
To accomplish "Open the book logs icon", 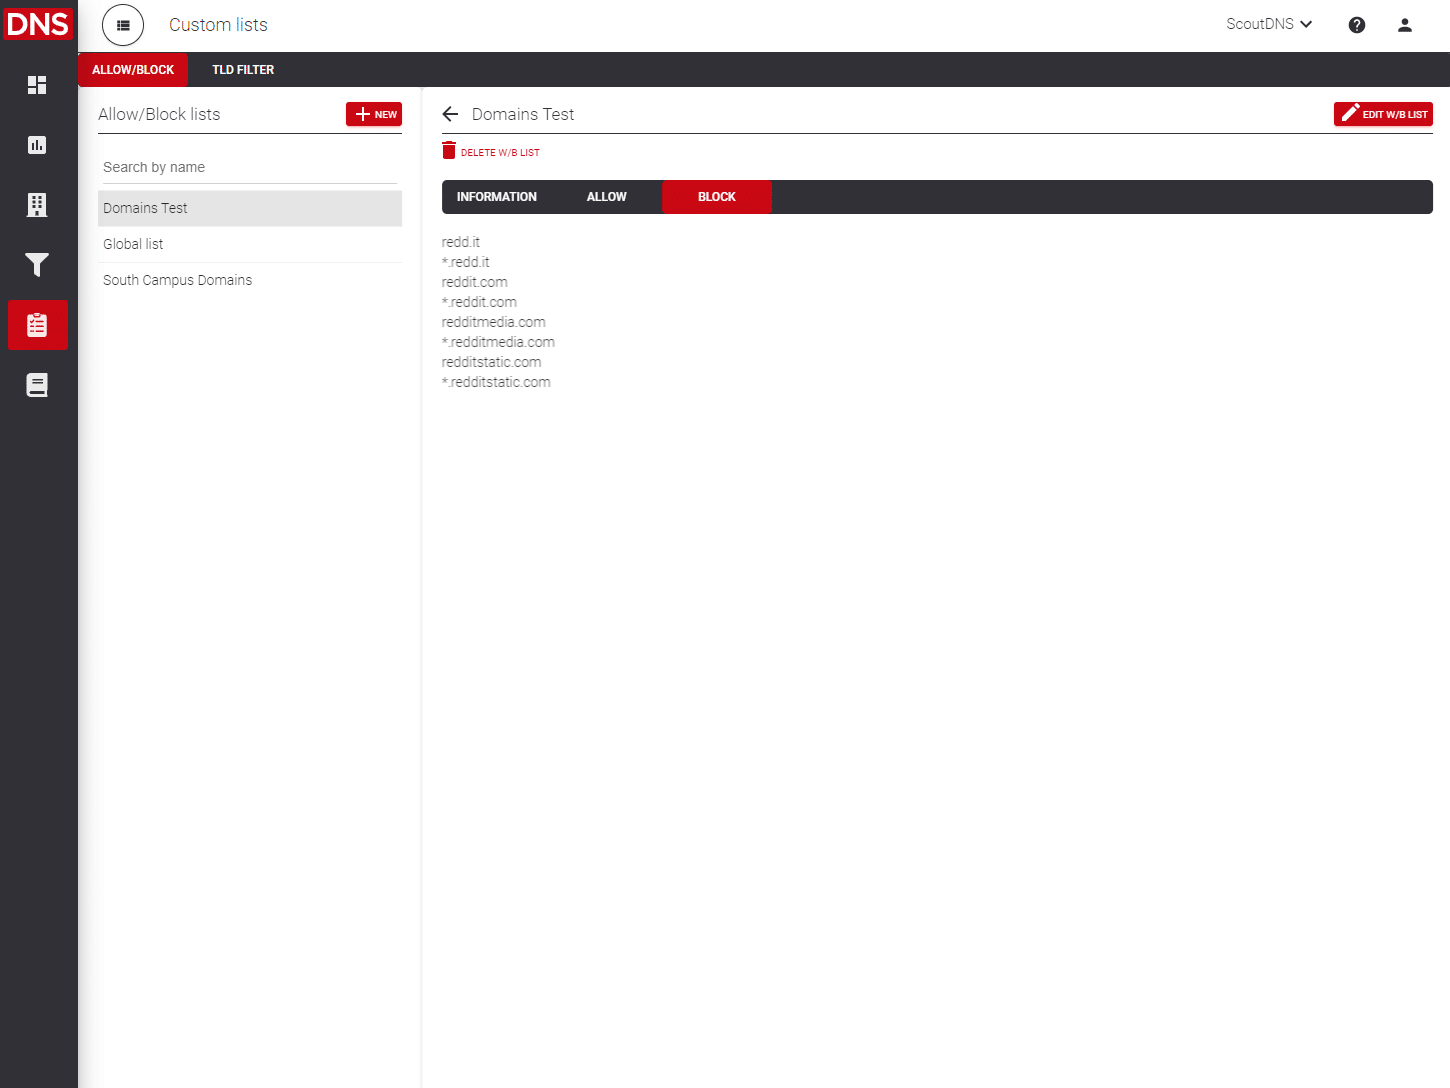I will click(37, 385).
